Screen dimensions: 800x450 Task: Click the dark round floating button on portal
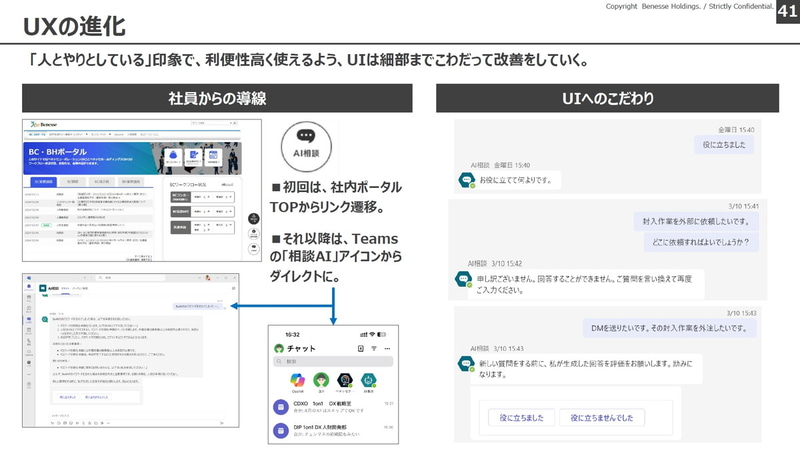coord(254,218)
